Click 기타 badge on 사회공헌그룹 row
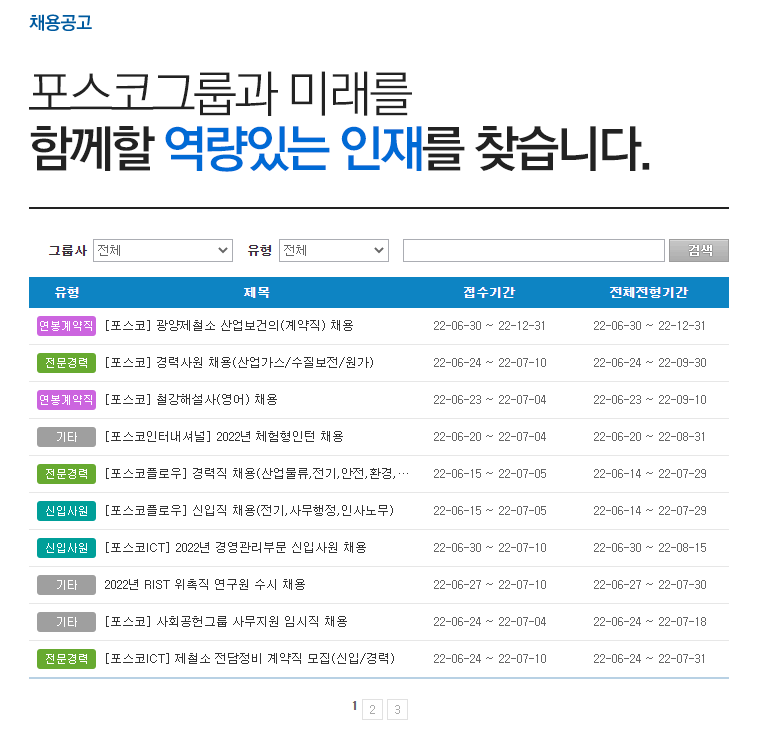The height and width of the screenshot is (740, 768). [x=66, y=621]
